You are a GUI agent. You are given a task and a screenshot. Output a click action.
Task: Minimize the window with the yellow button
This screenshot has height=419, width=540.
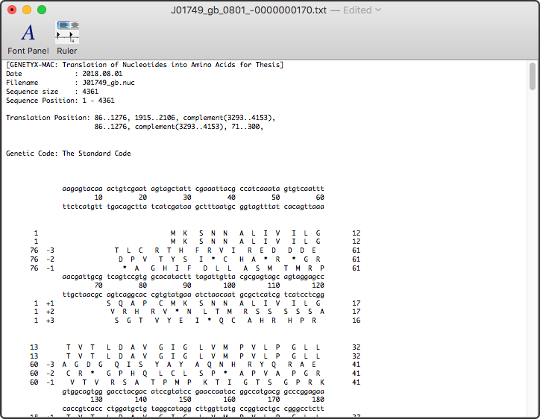[x=27, y=10]
